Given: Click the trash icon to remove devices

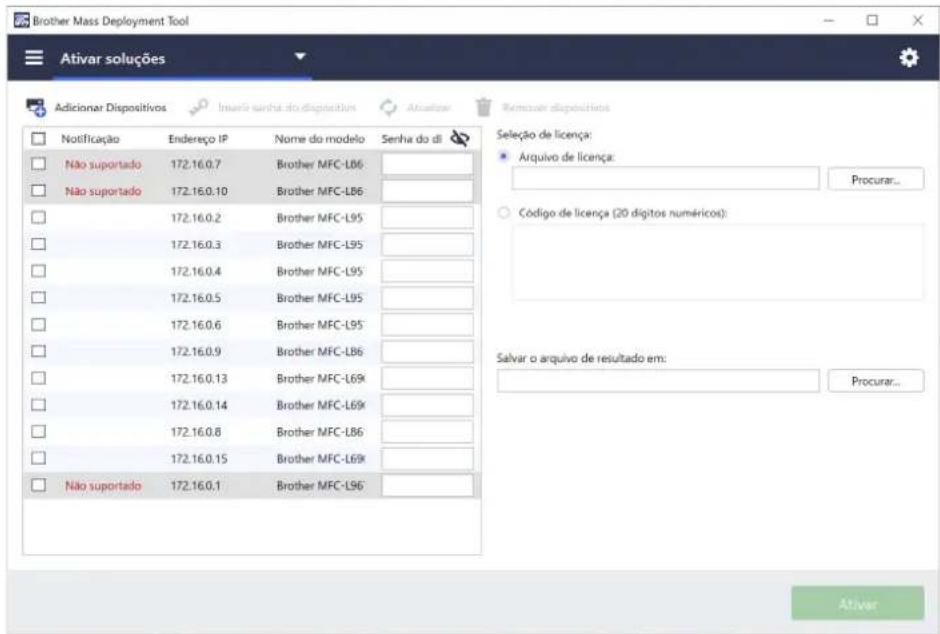Looking at the screenshot, I should (483, 108).
